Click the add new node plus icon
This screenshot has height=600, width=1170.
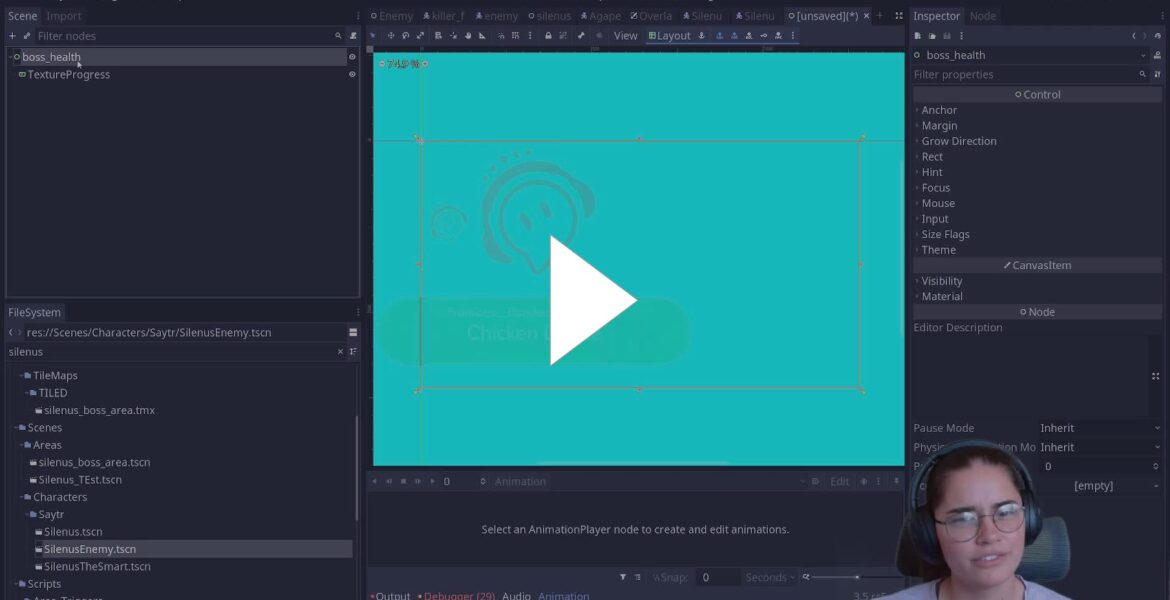[12, 36]
